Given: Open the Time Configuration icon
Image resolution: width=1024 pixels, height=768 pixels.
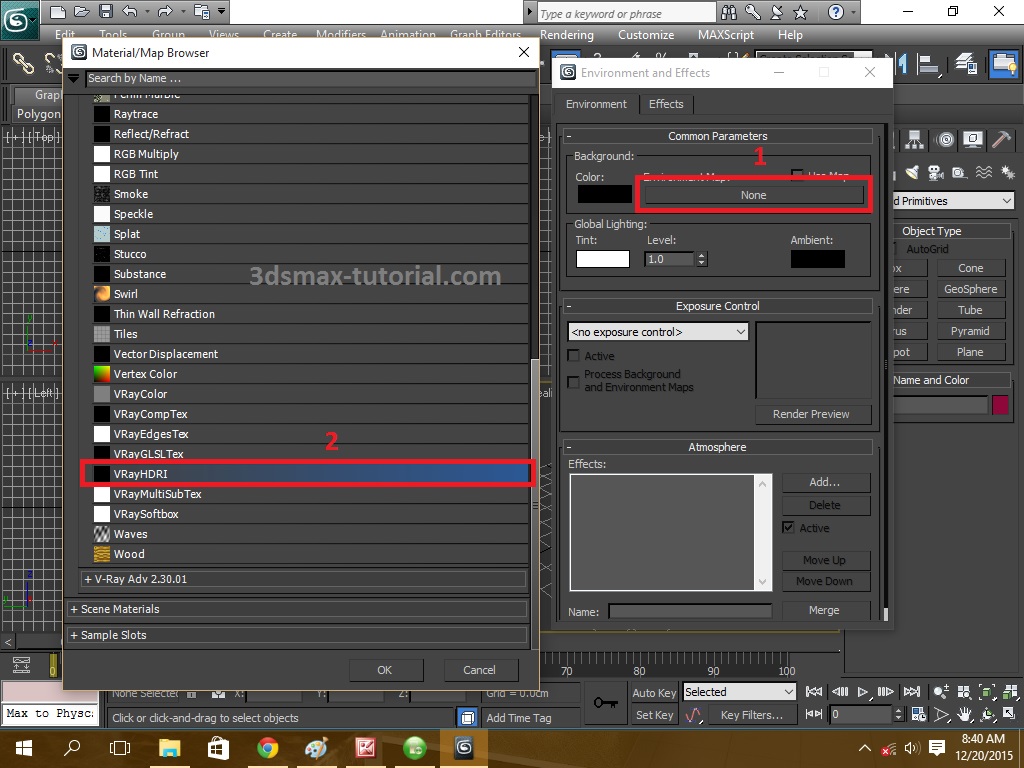Looking at the screenshot, I should pos(918,714).
